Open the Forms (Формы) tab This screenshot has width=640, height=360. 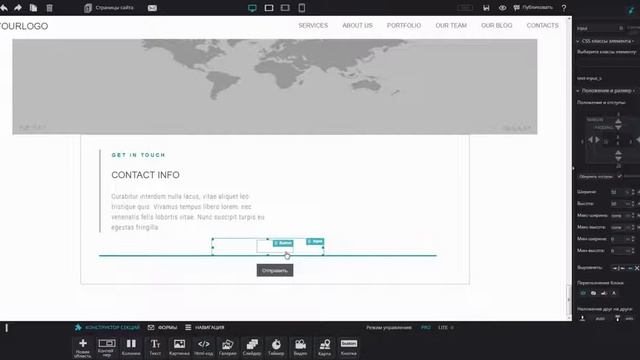point(162,327)
